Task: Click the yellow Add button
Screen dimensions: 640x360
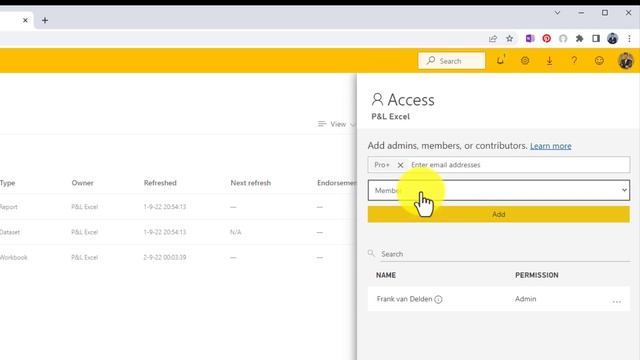Action: tap(499, 214)
